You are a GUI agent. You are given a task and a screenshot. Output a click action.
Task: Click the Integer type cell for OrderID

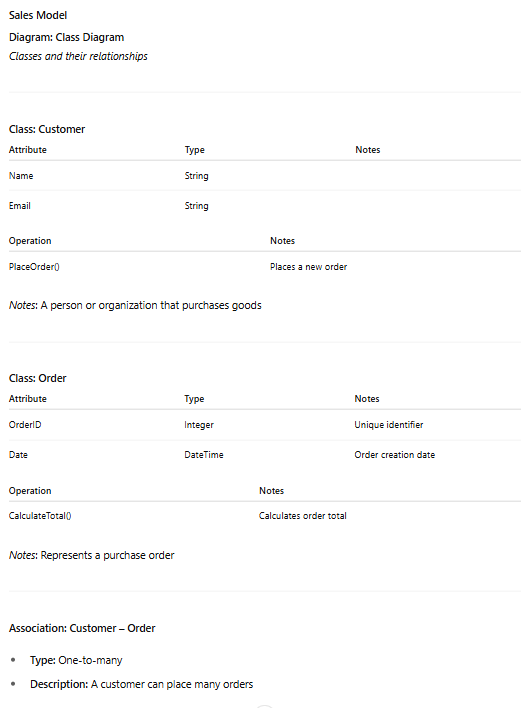coord(199,425)
